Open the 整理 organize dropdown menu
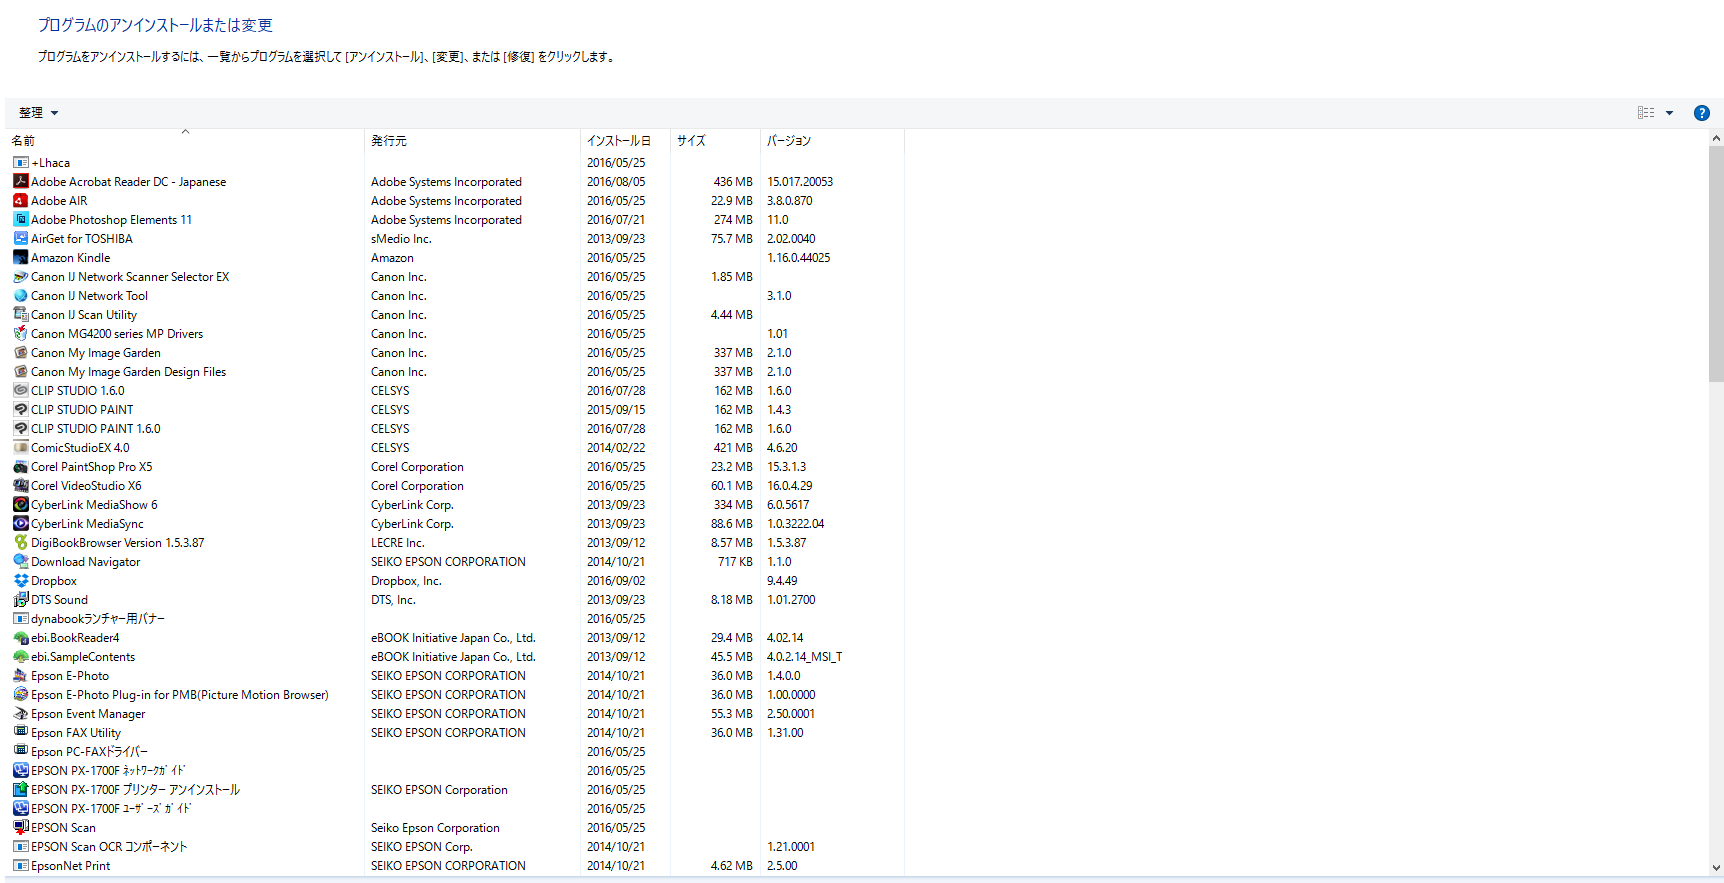1724x883 pixels. click(38, 113)
